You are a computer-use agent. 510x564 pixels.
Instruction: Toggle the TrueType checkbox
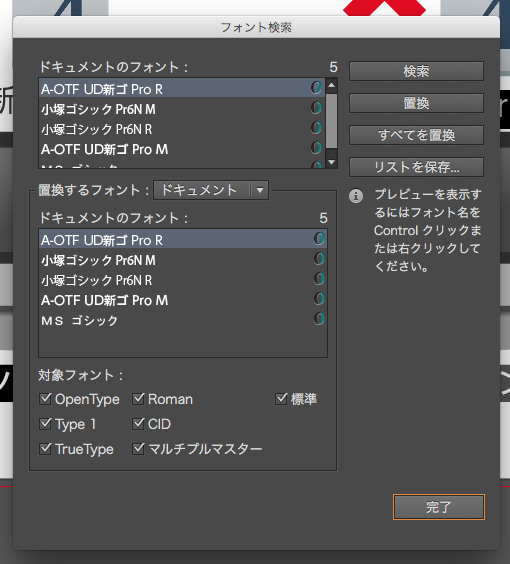(45, 449)
